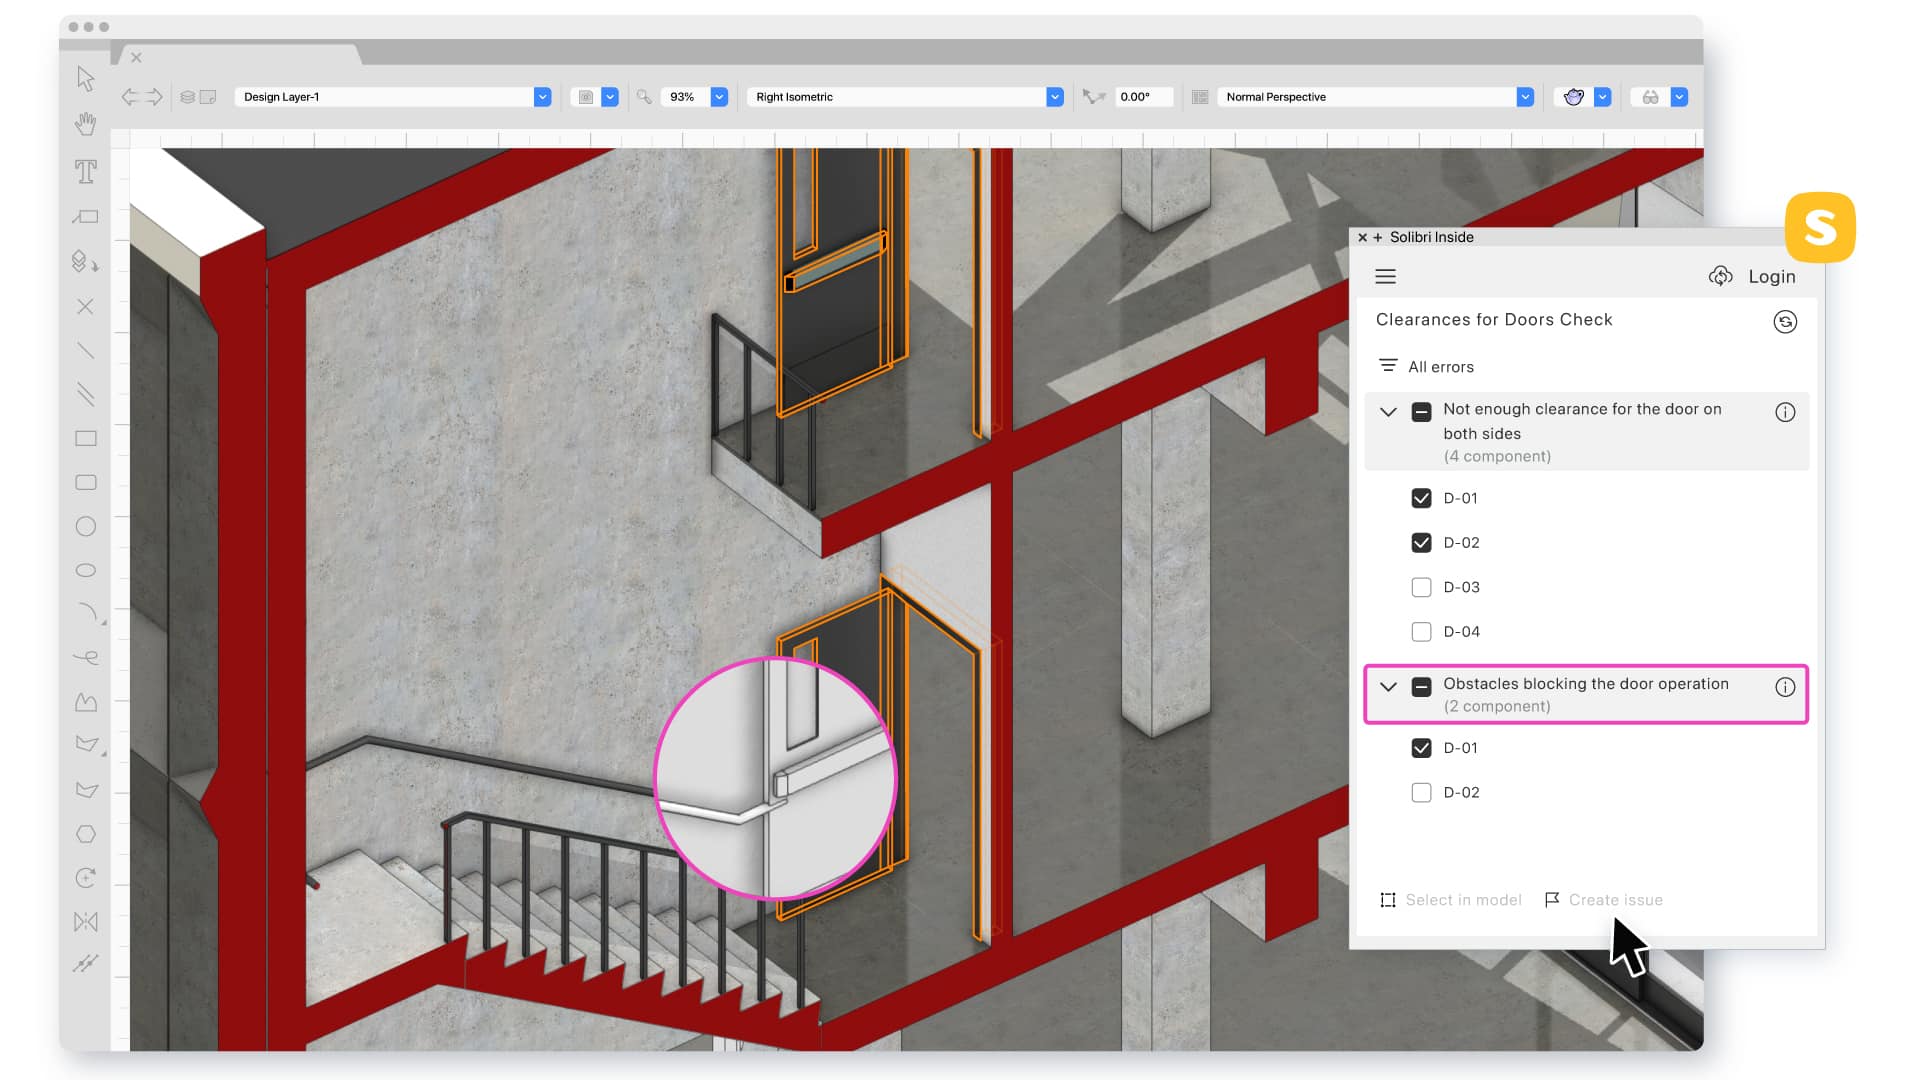
Task: Click the refresh icon beside Clearances for Doors Check
Action: (x=1786, y=321)
